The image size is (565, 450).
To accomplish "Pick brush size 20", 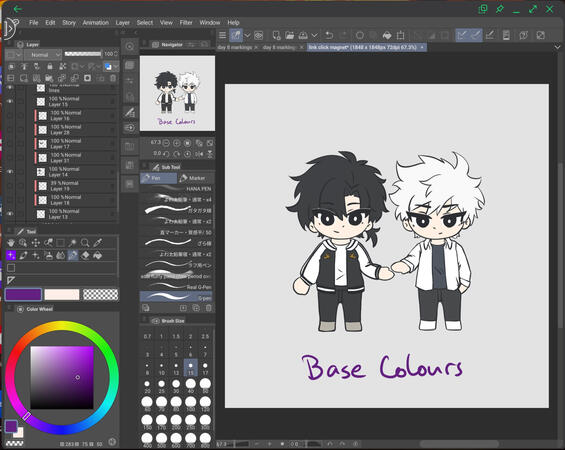I will [147, 386].
